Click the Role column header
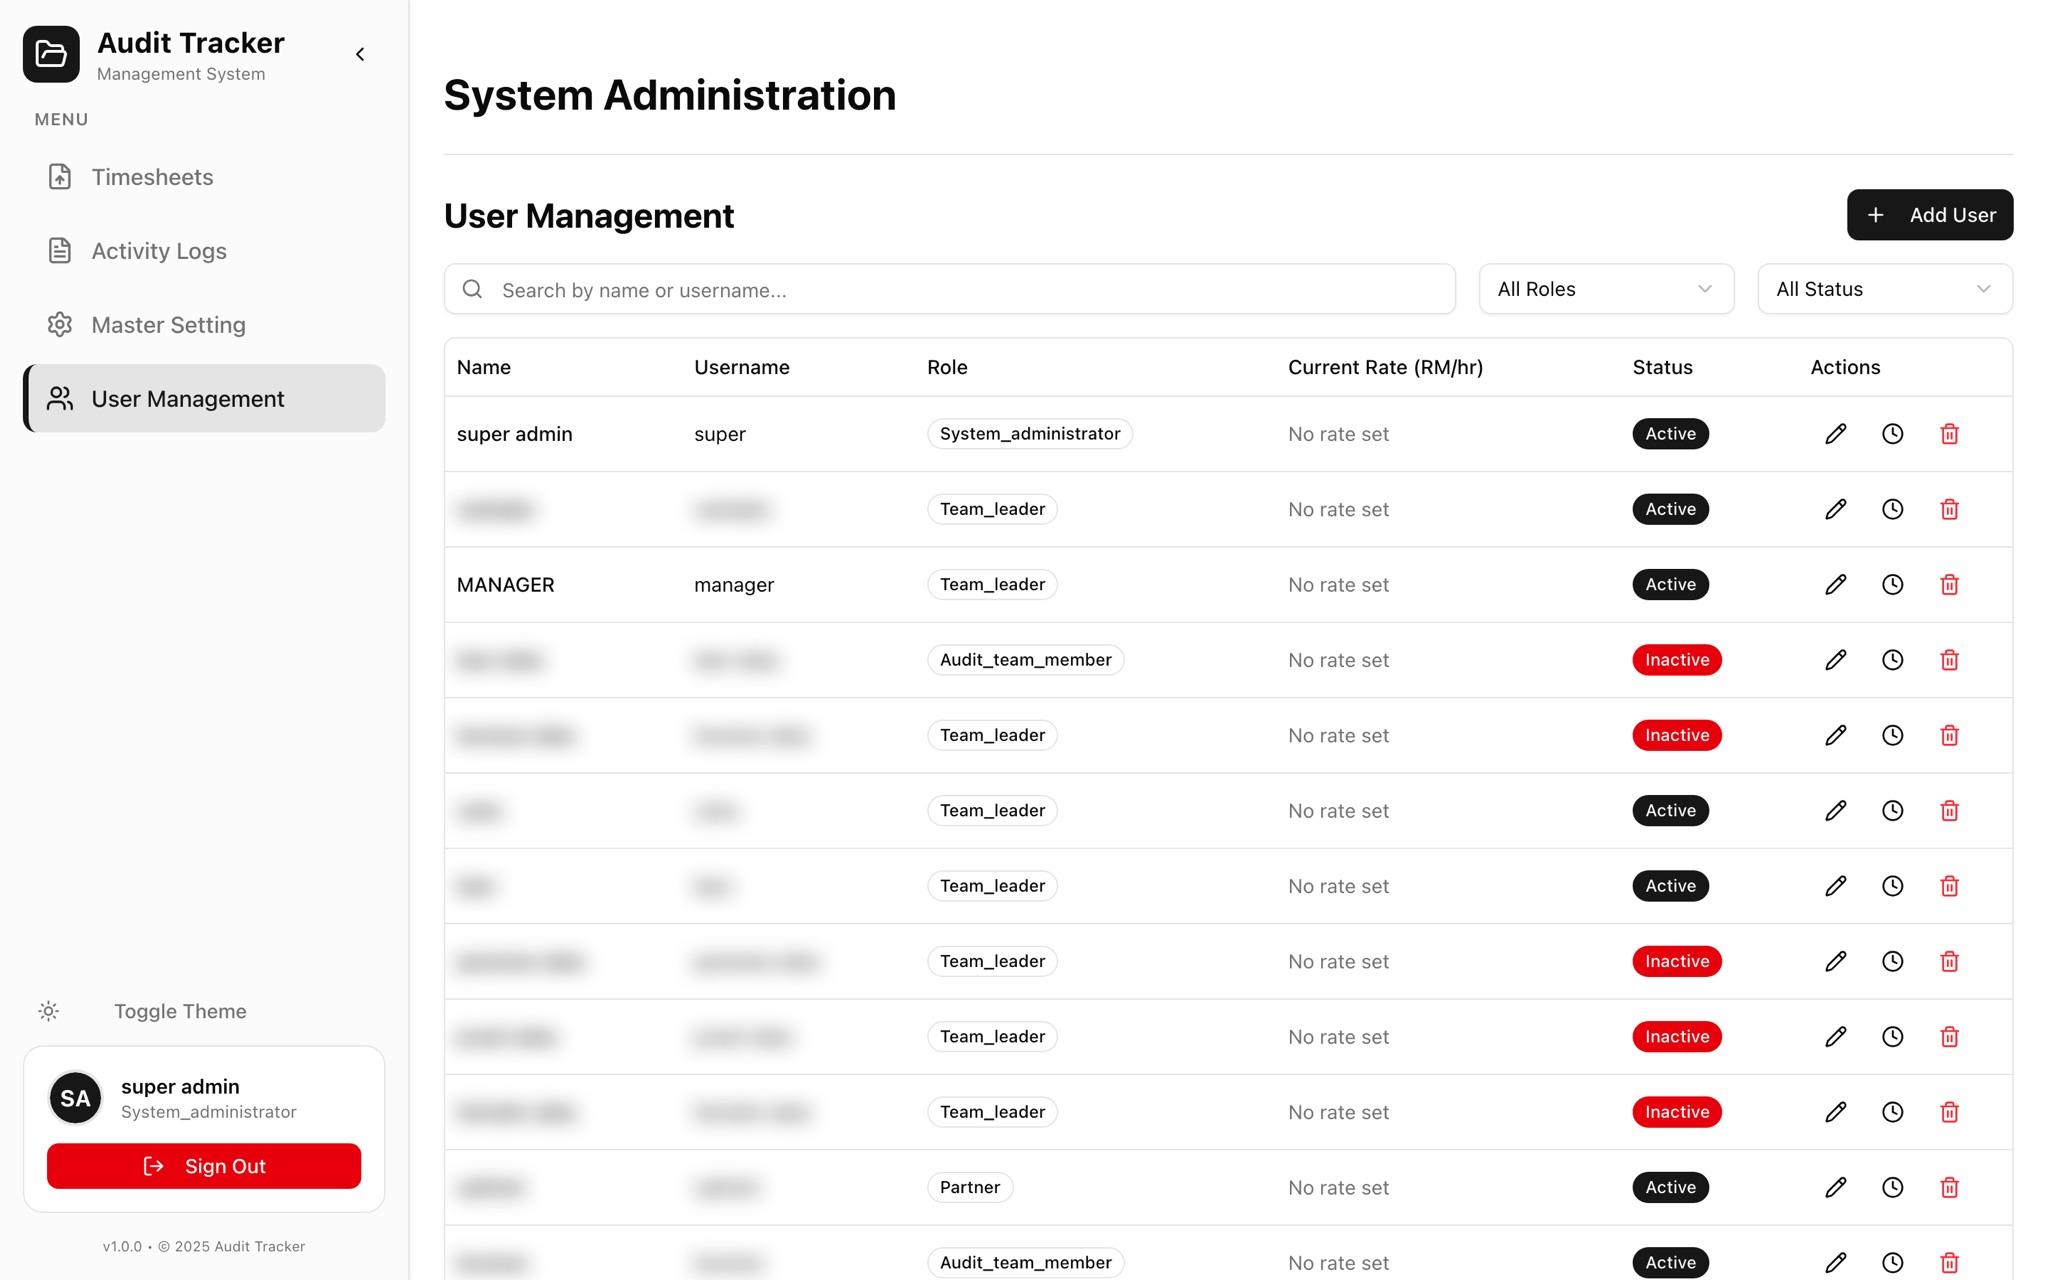The image size is (2048, 1280). (947, 367)
